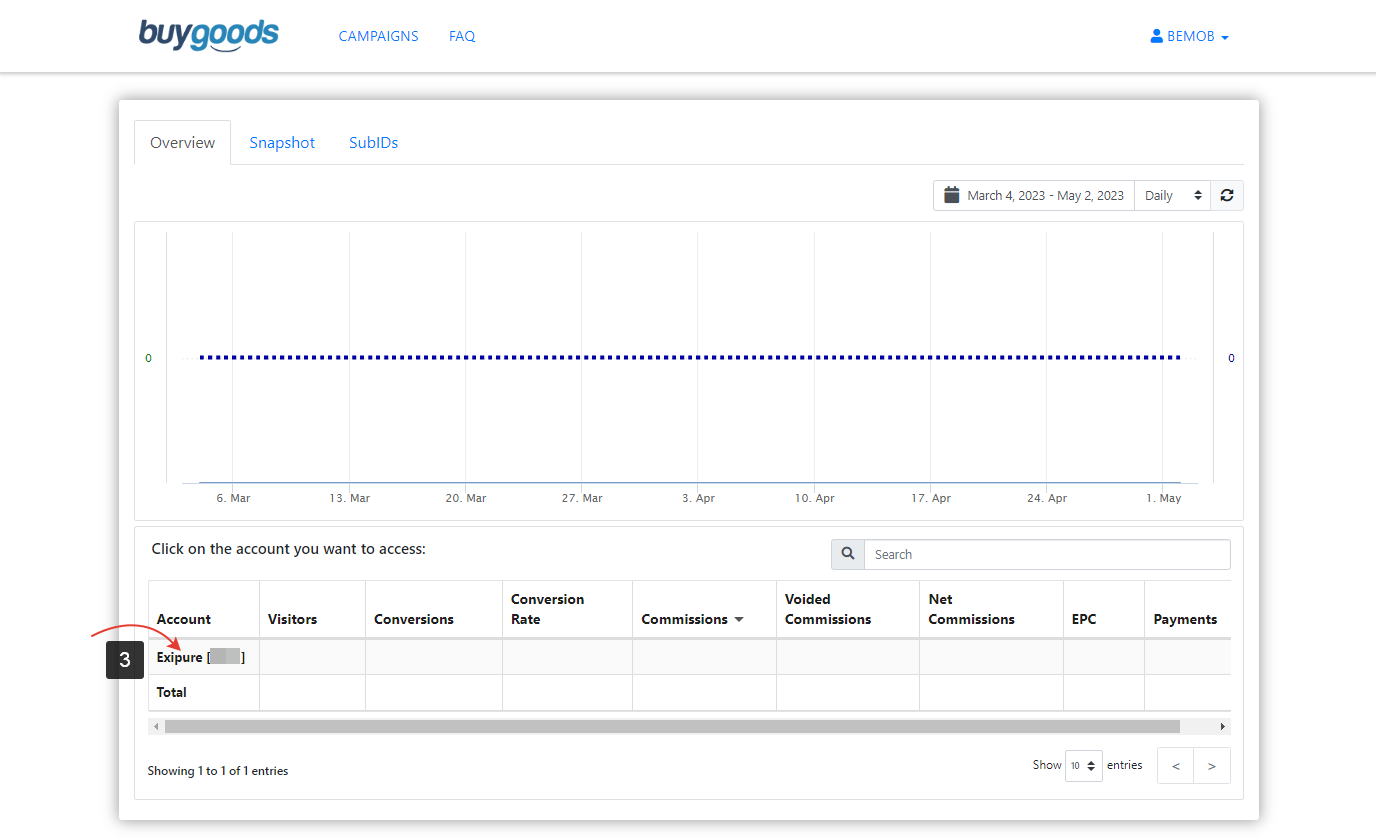Image resolution: width=1376 pixels, height=838 pixels.
Task: Switch to the SubIDs tab
Action: point(373,142)
